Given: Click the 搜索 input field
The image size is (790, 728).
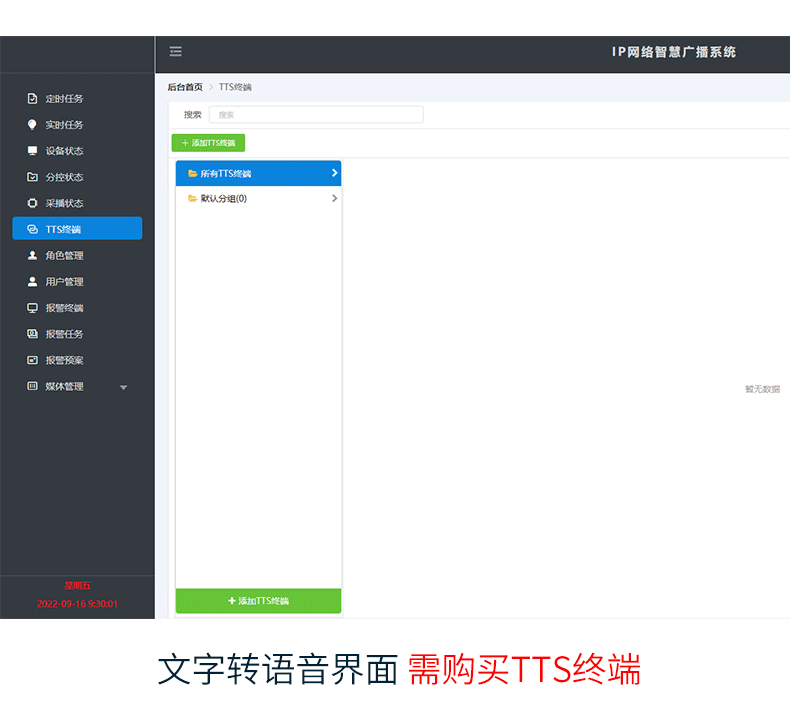Looking at the screenshot, I should [x=315, y=115].
